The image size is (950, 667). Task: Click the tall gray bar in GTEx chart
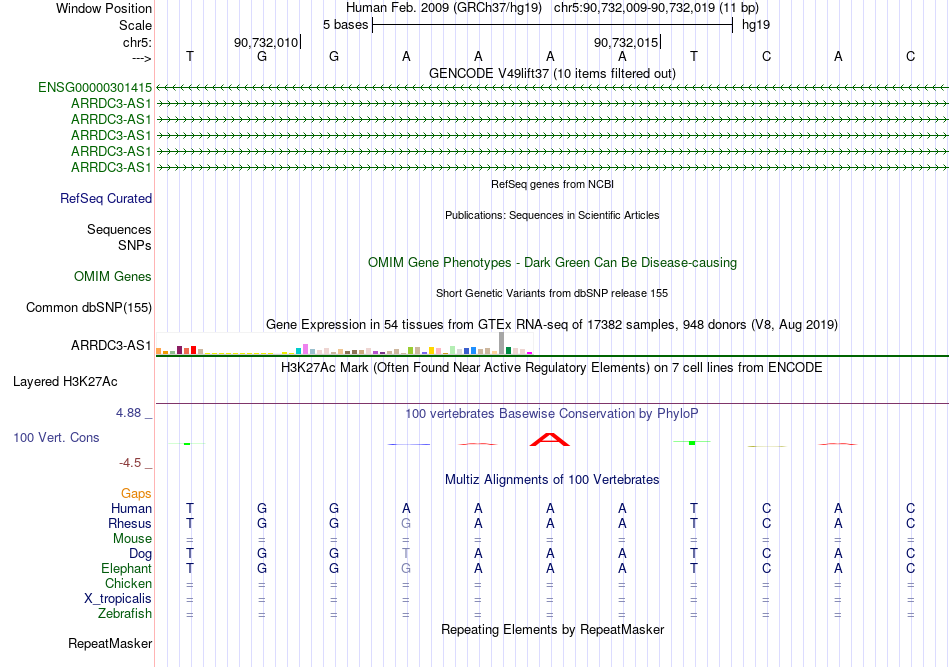501,343
